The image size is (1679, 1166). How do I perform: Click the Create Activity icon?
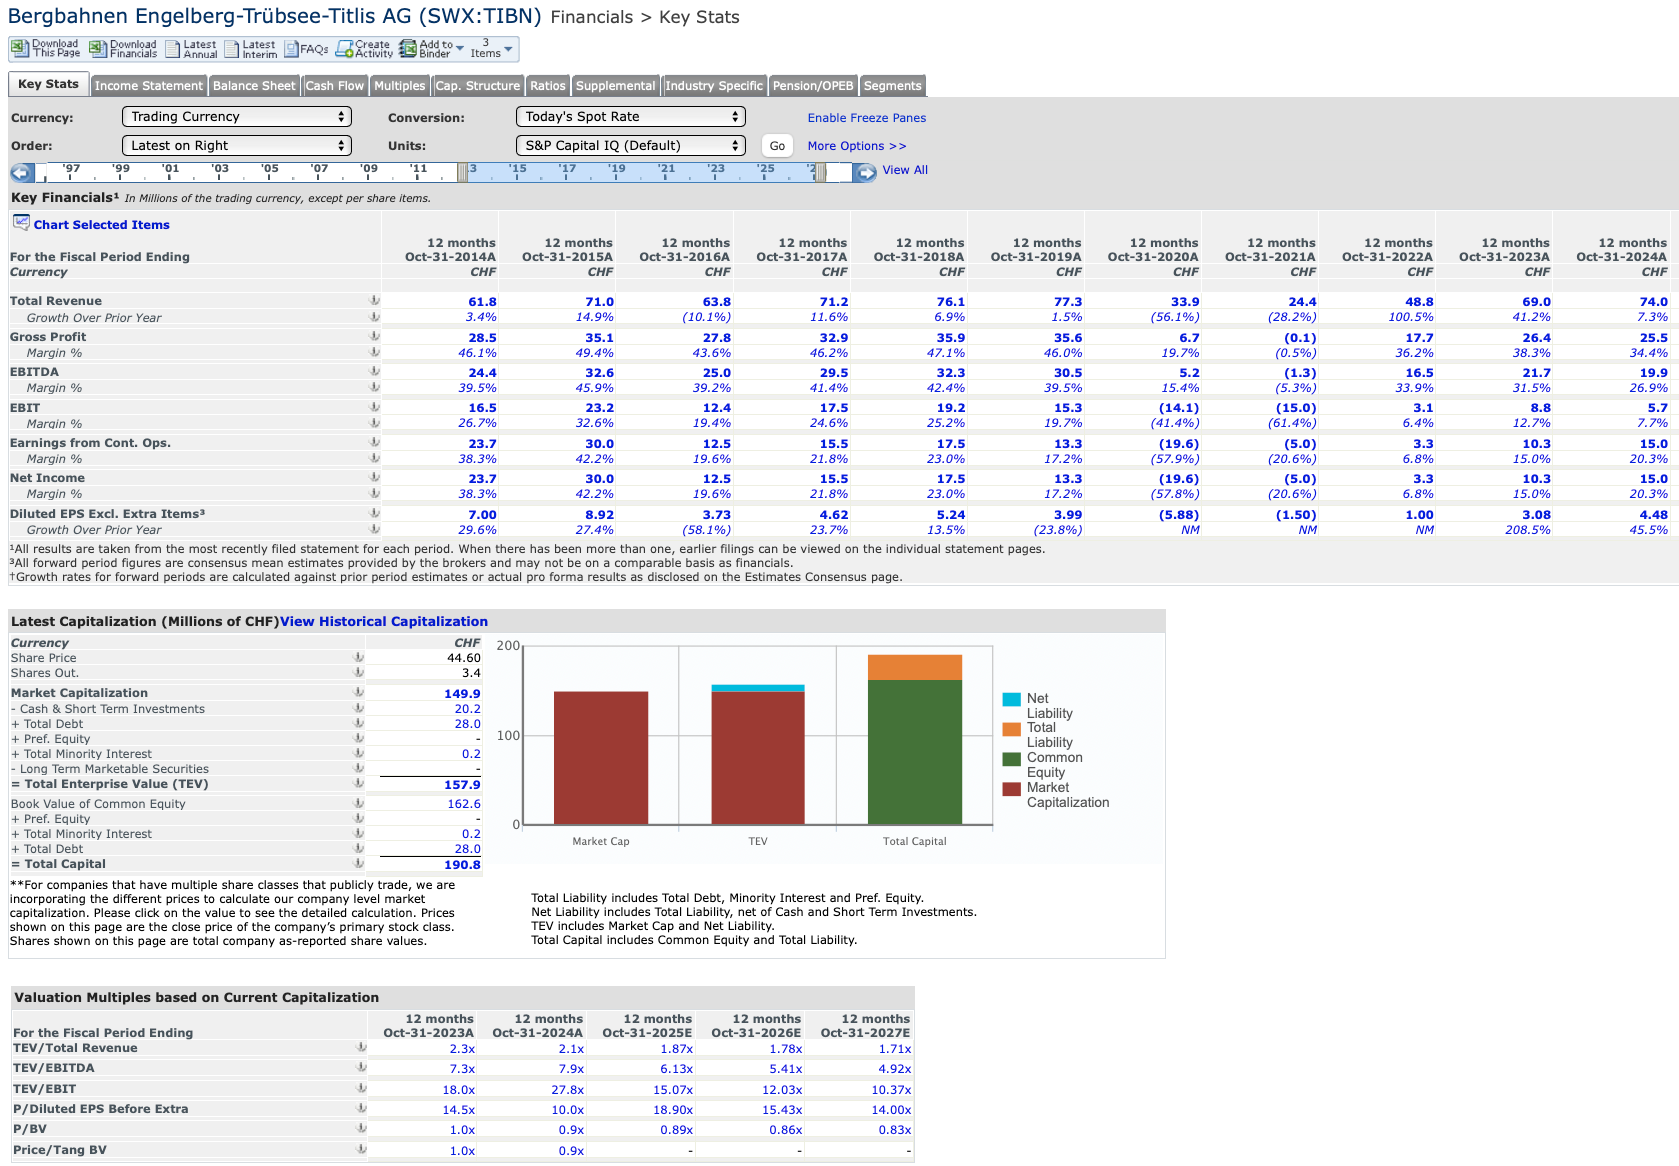(345, 49)
